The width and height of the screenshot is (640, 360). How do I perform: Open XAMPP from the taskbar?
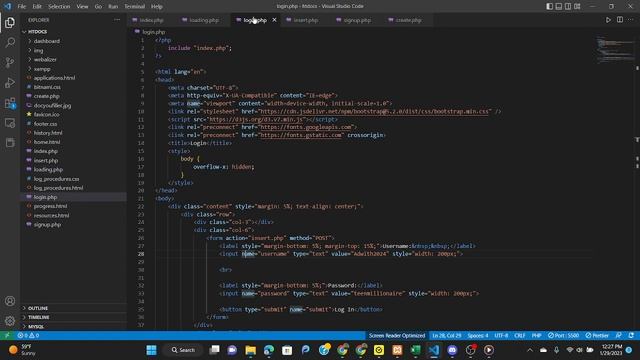[397, 350]
